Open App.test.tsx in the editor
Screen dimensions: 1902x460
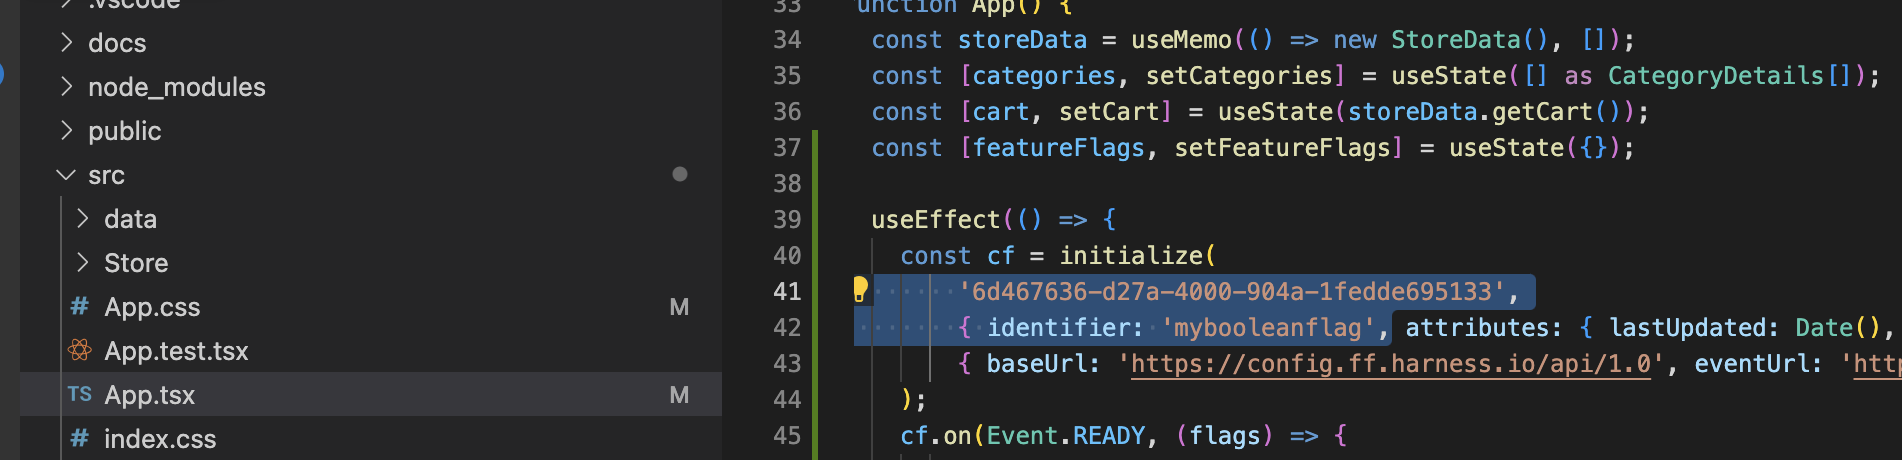176,351
